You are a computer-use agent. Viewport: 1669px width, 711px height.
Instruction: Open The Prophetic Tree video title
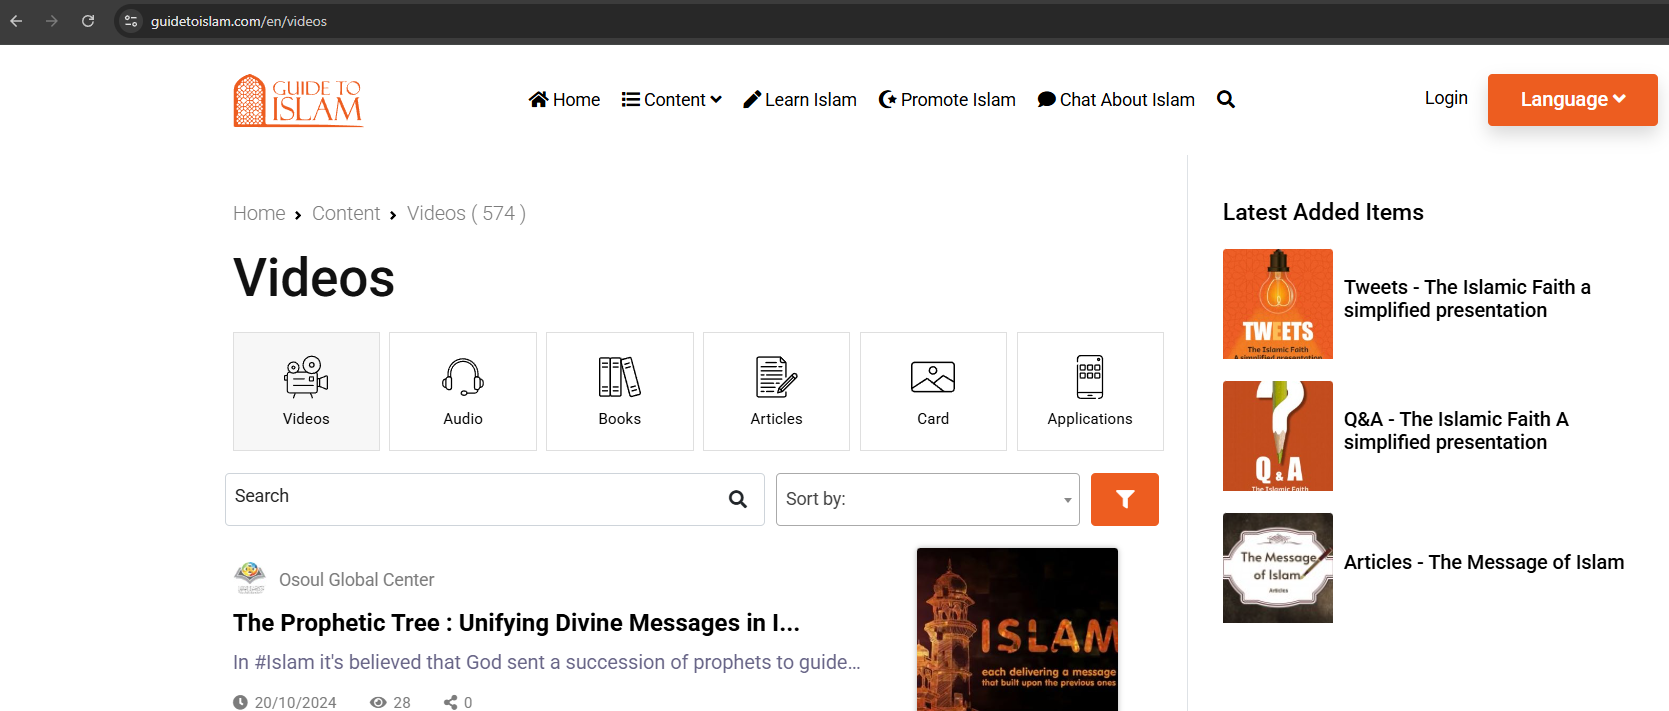tap(516, 623)
